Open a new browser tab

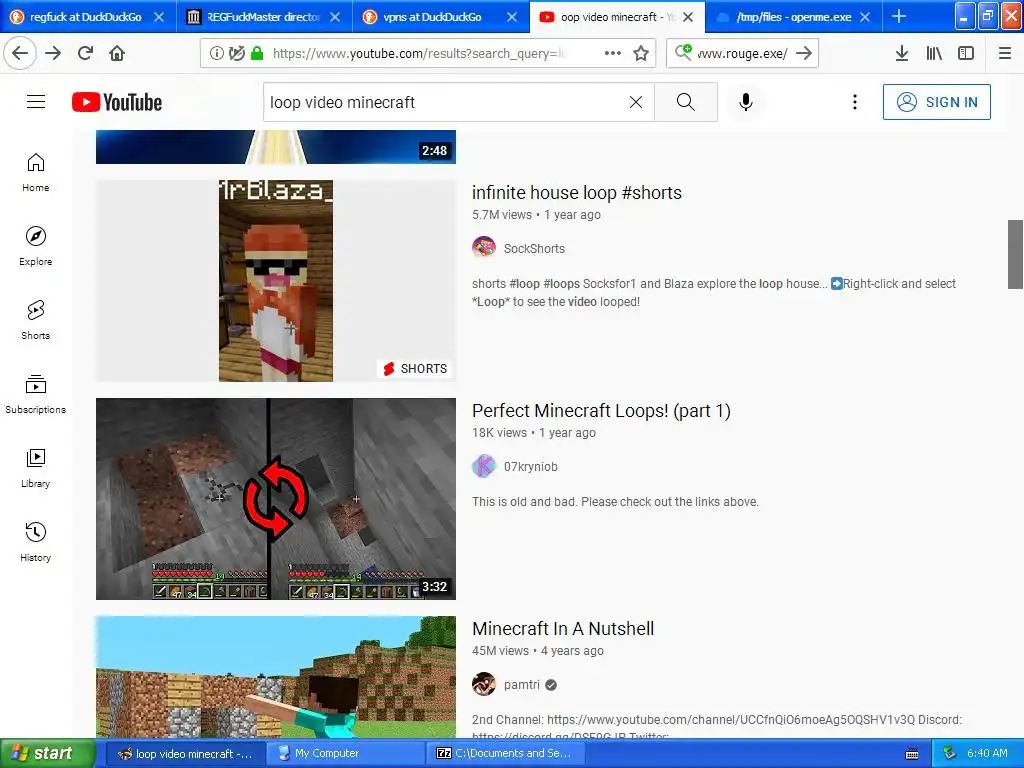[899, 16]
